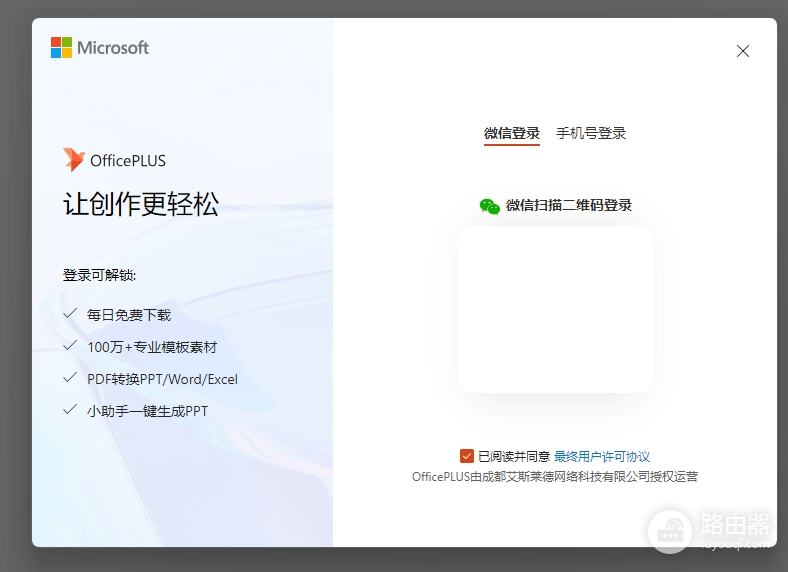Click the 小助手一键生成PPT feature line
The image size is (788, 572).
147,411
